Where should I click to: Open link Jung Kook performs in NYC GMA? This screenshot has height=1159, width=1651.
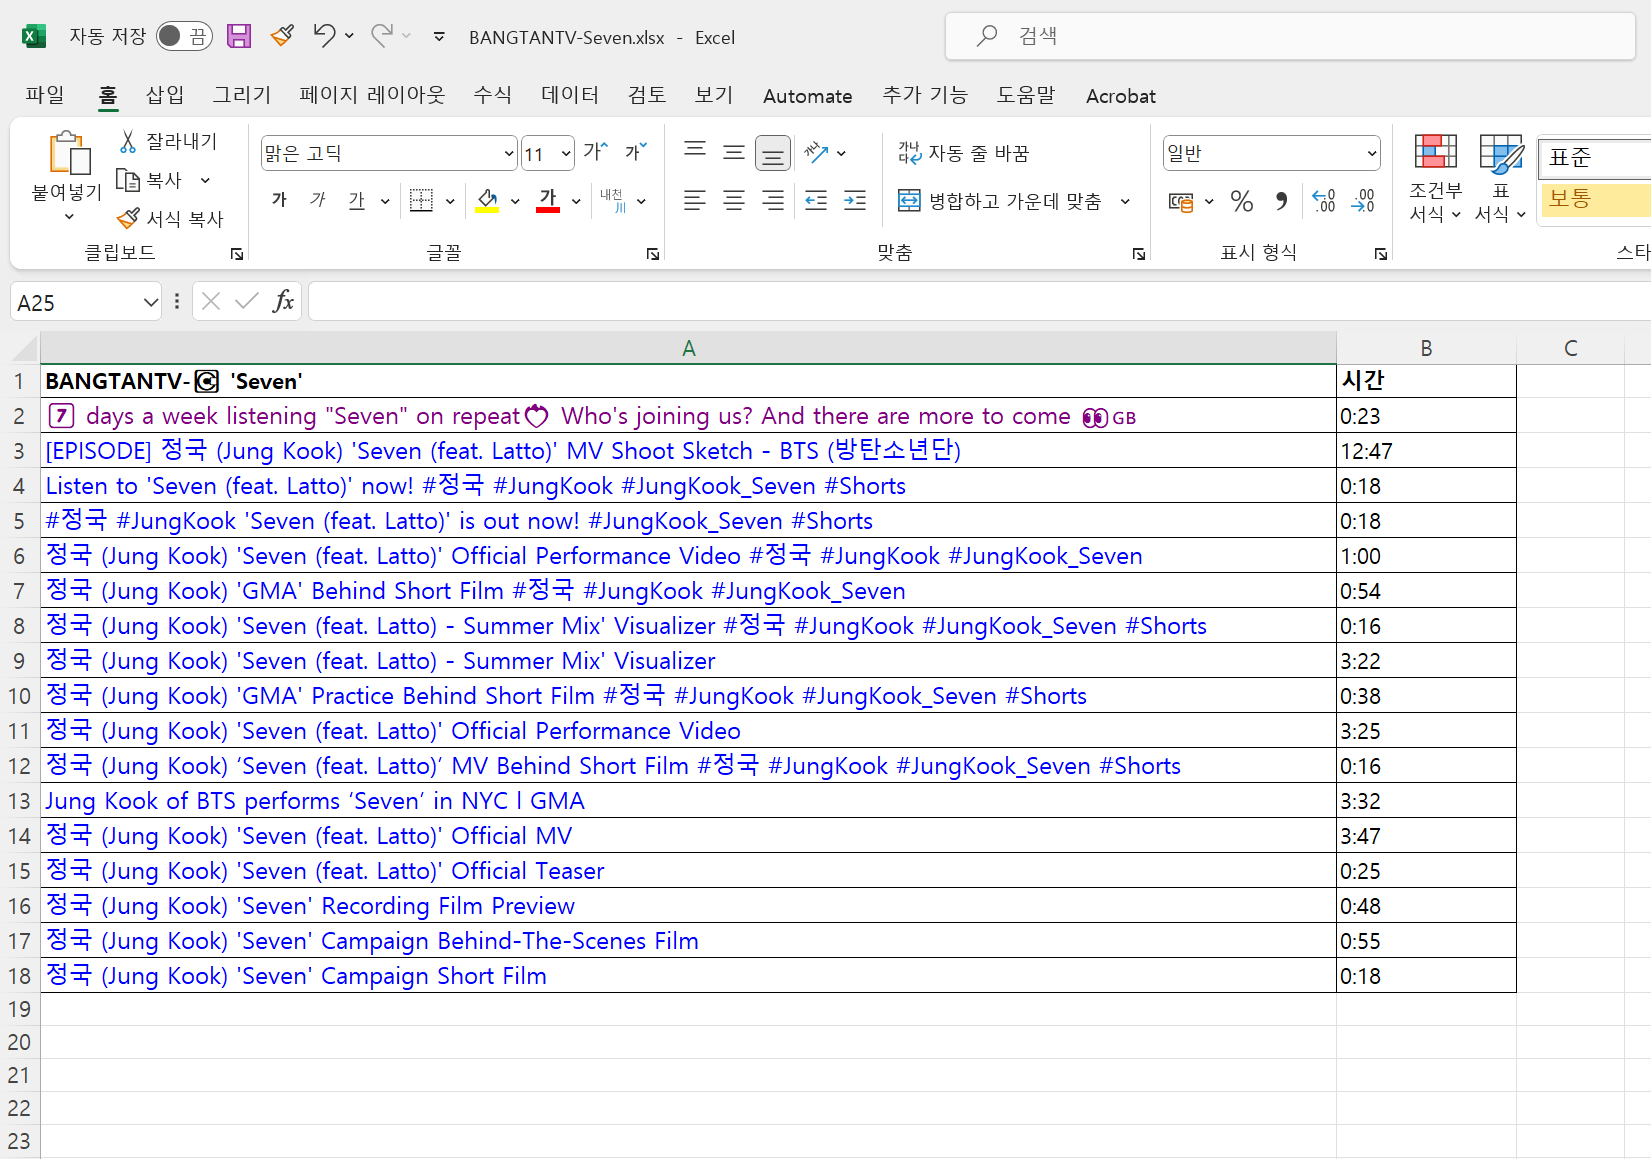(315, 801)
